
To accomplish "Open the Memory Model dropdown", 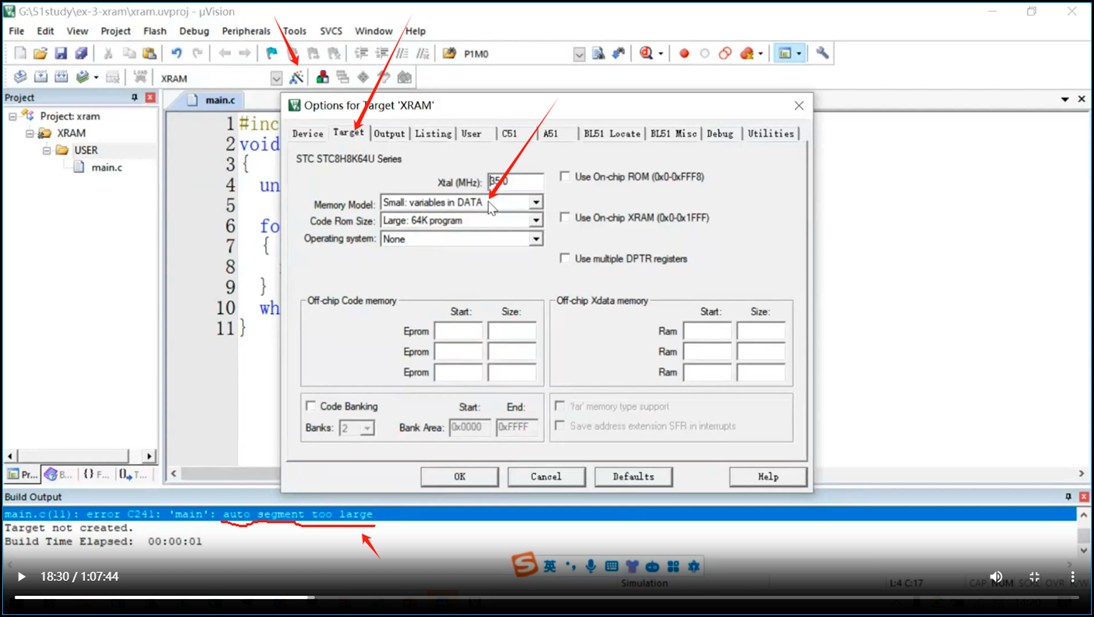I will click(x=535, y=202).
